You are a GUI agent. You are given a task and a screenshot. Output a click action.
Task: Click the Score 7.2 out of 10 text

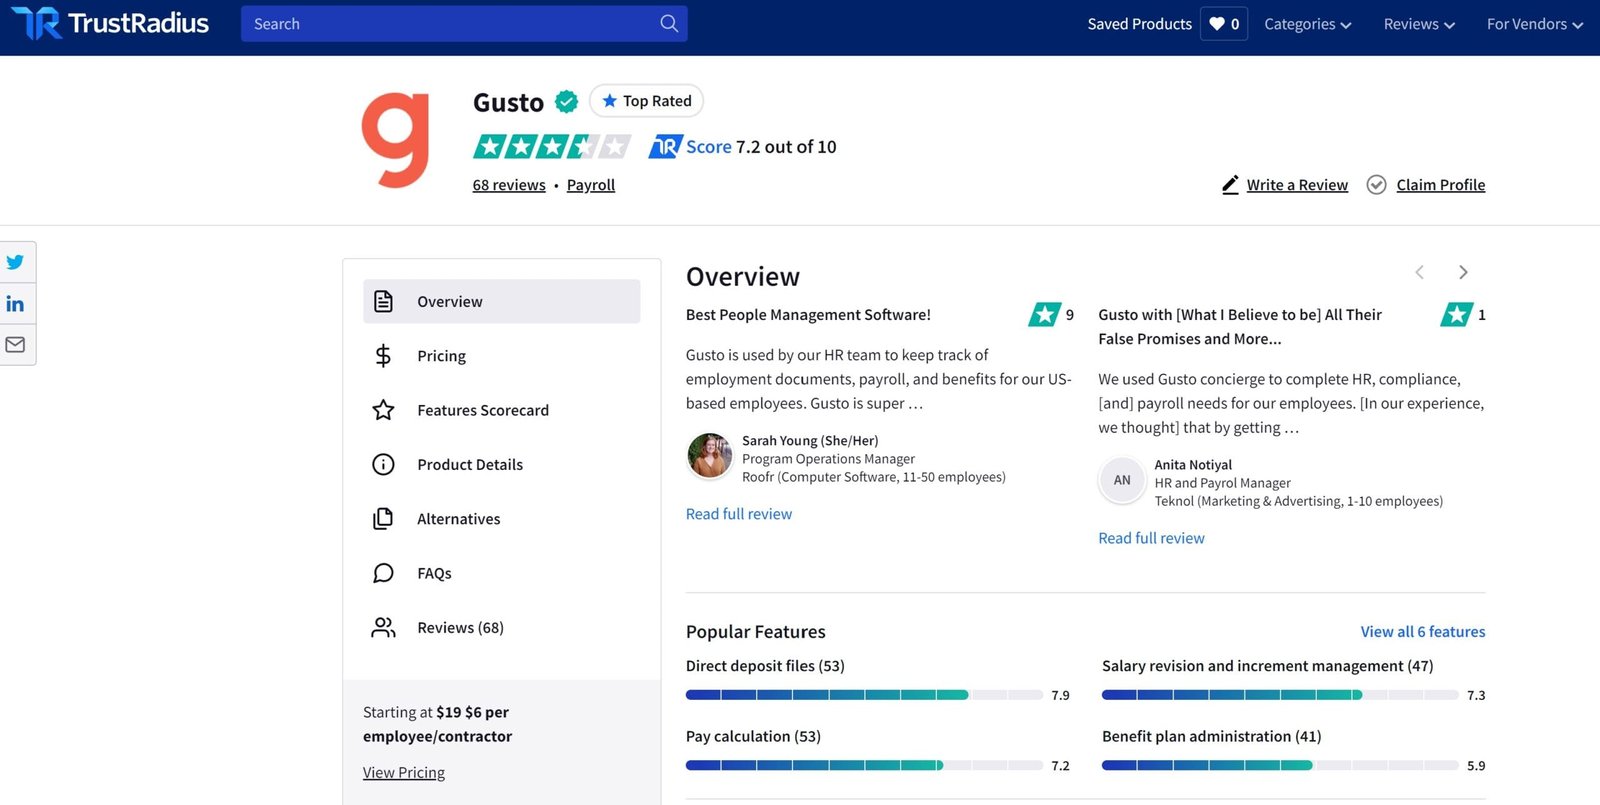[x=761, y=147]
